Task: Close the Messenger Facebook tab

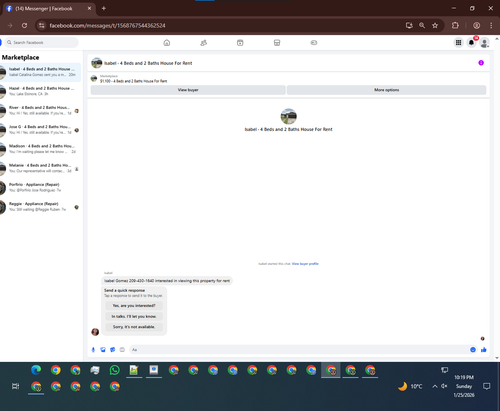Action: [89, 8]
